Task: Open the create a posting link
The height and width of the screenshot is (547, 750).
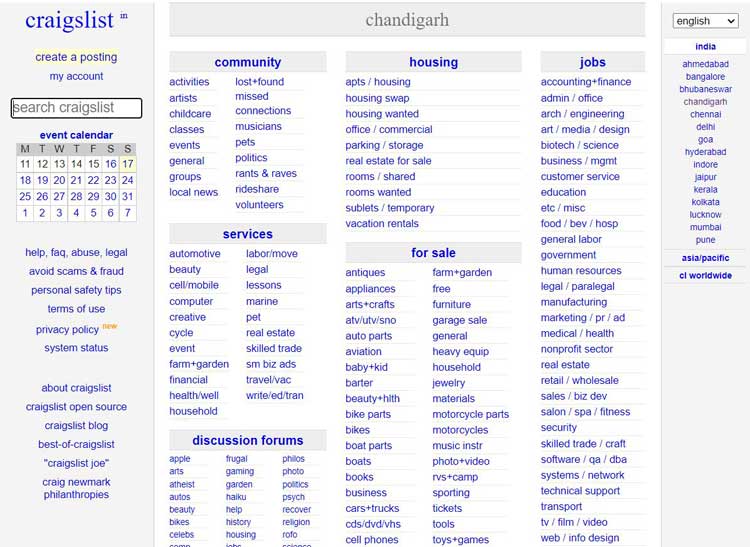Action: tap(76, 57)
